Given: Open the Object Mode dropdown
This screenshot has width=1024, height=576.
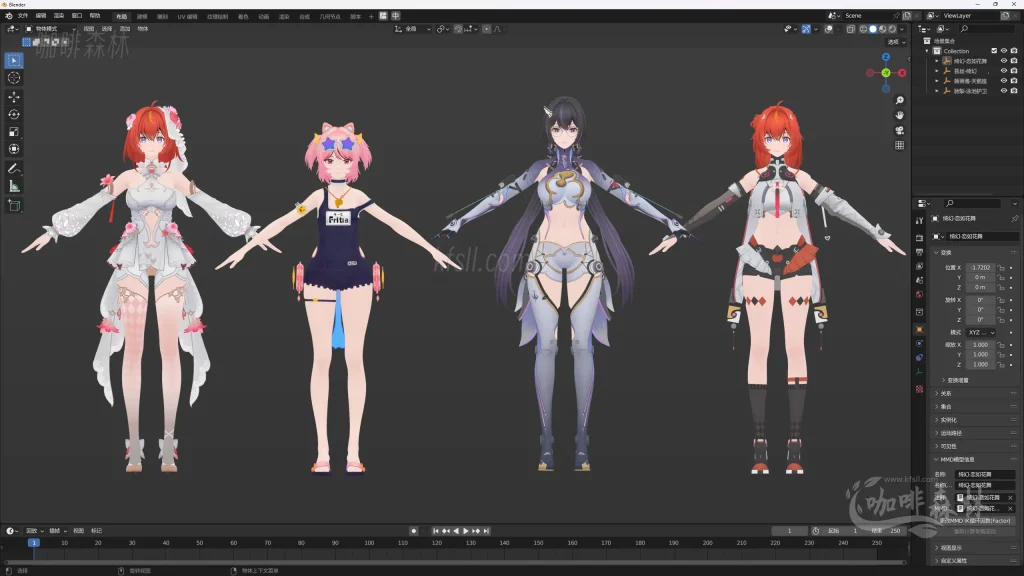Looking at the screenshot, I should point(50,29).
